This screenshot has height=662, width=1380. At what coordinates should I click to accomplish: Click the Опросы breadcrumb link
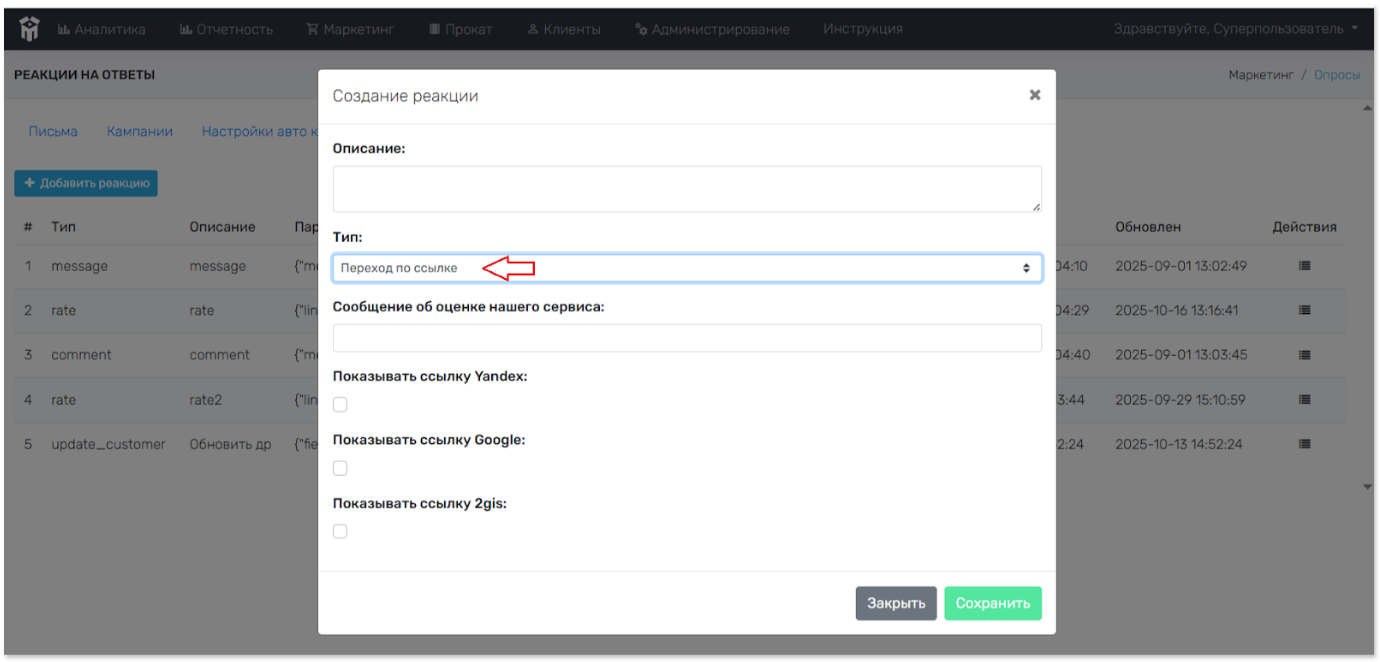(1337, 75)
